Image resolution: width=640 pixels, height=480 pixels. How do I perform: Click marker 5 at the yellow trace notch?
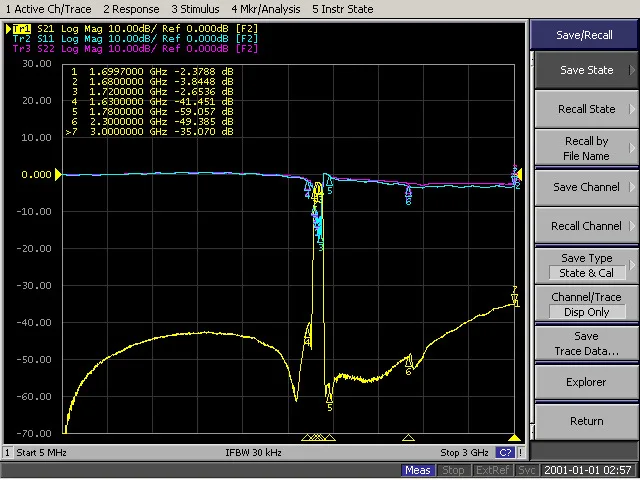329,397
